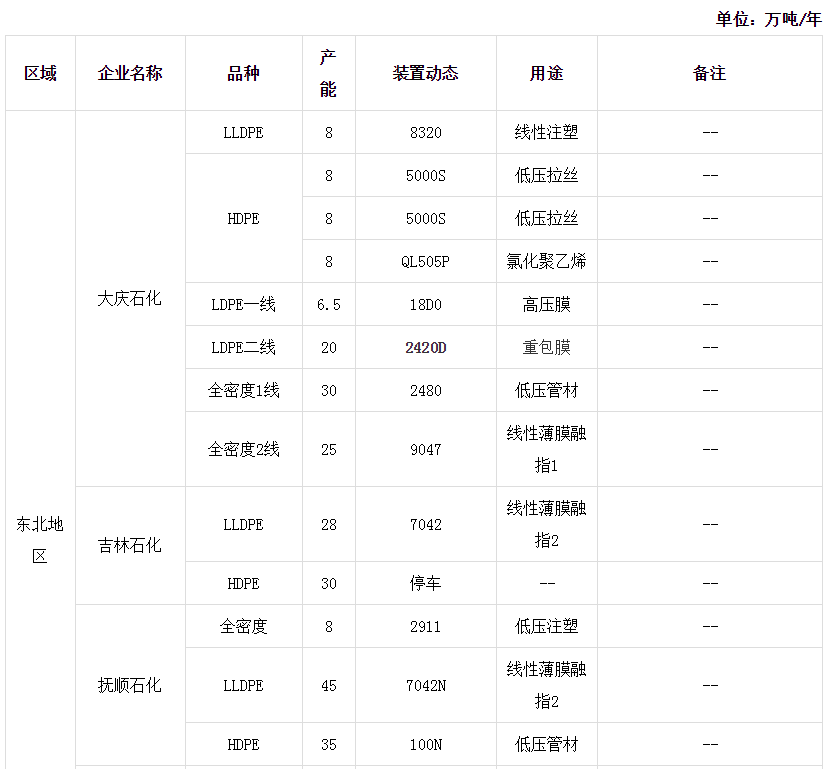Screen dimensions: 828x769
Task: Click the 区域 column header
Action: click(40, 73)
